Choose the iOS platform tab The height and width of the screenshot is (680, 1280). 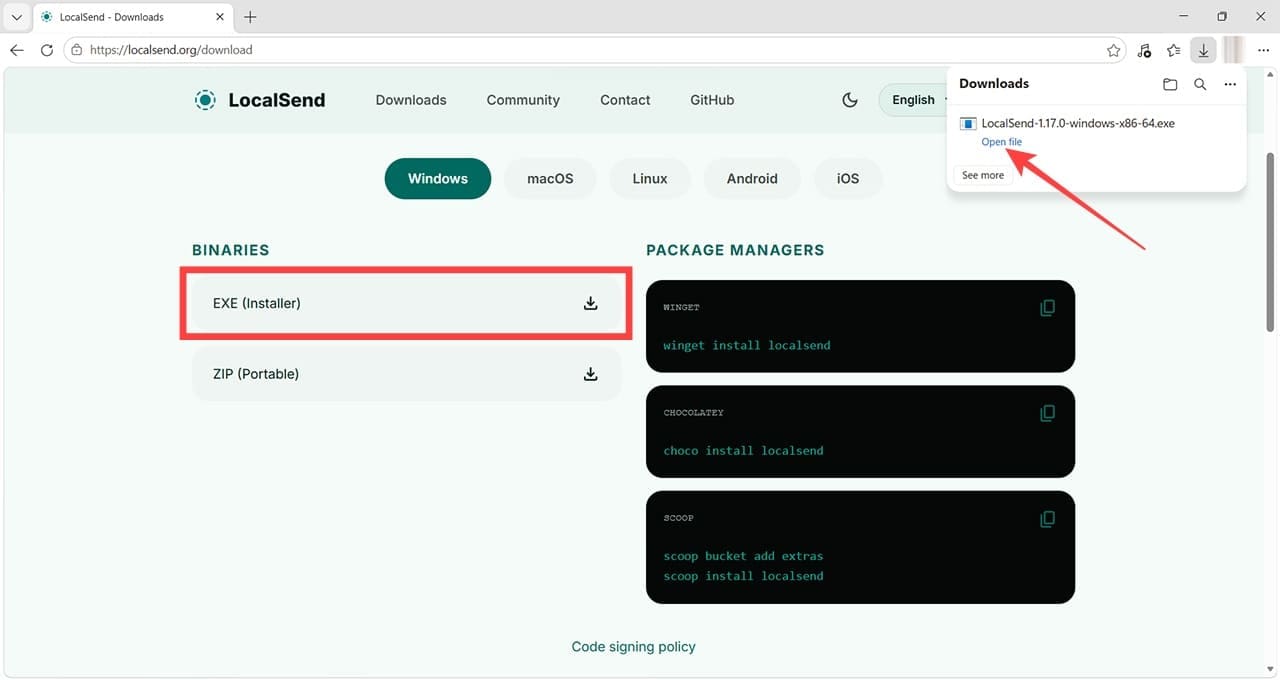848,178
